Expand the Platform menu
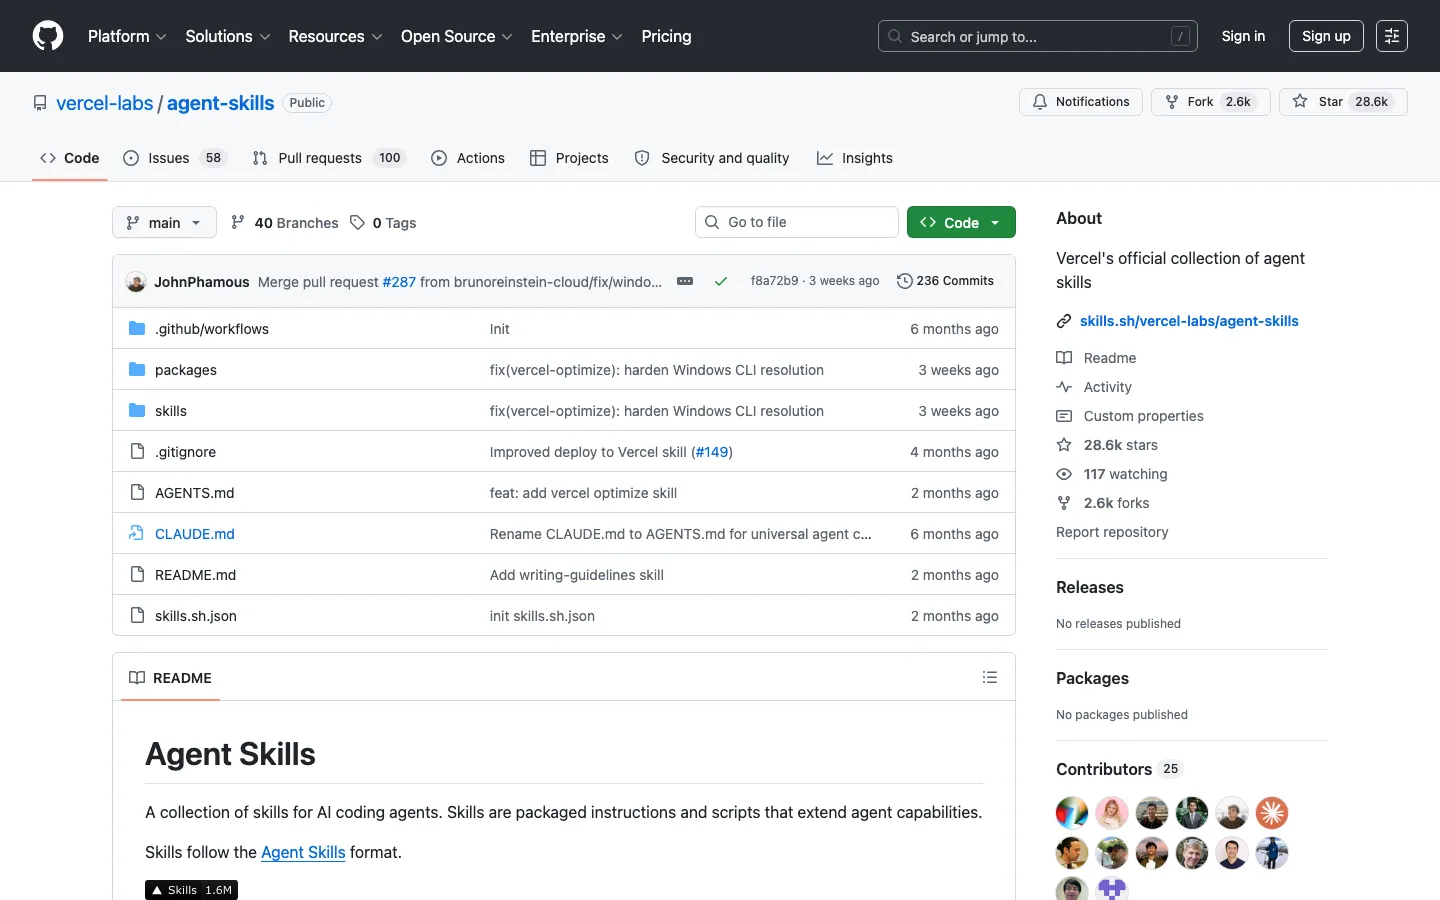Screen dimensions: 1440x900 pos(127,36)
